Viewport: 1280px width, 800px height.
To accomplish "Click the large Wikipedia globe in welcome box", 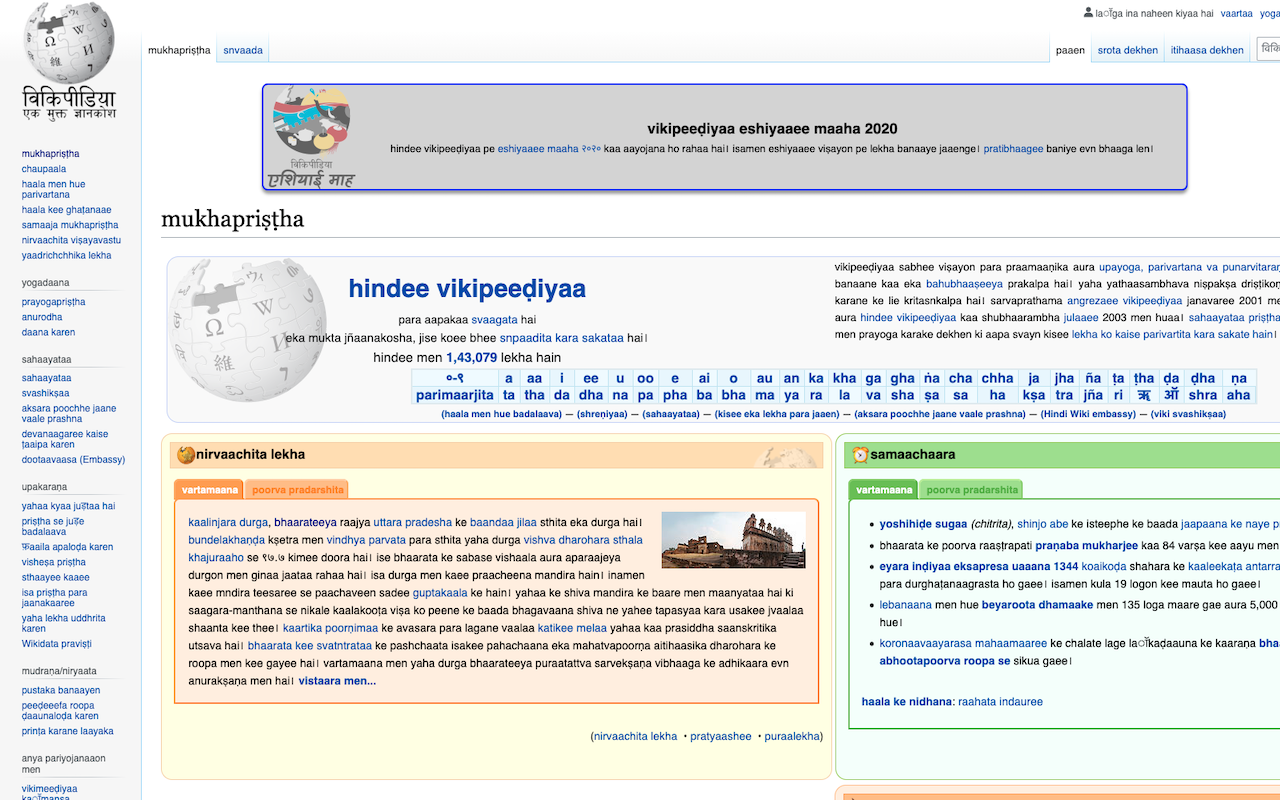I will pyautogui.click(x=246, y=330).
